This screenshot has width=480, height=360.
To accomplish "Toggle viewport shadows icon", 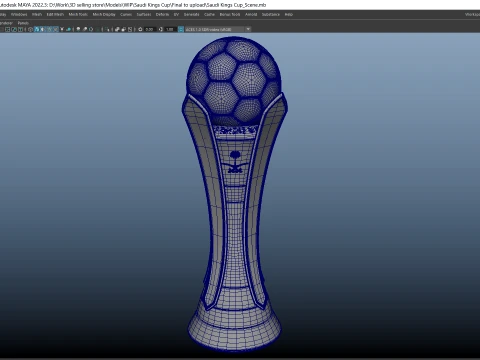I will (69, 29).
